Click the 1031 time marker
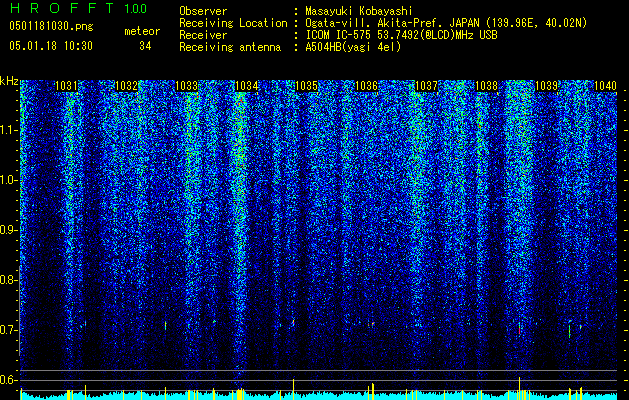The image size is (629, 400). point(67,86)
